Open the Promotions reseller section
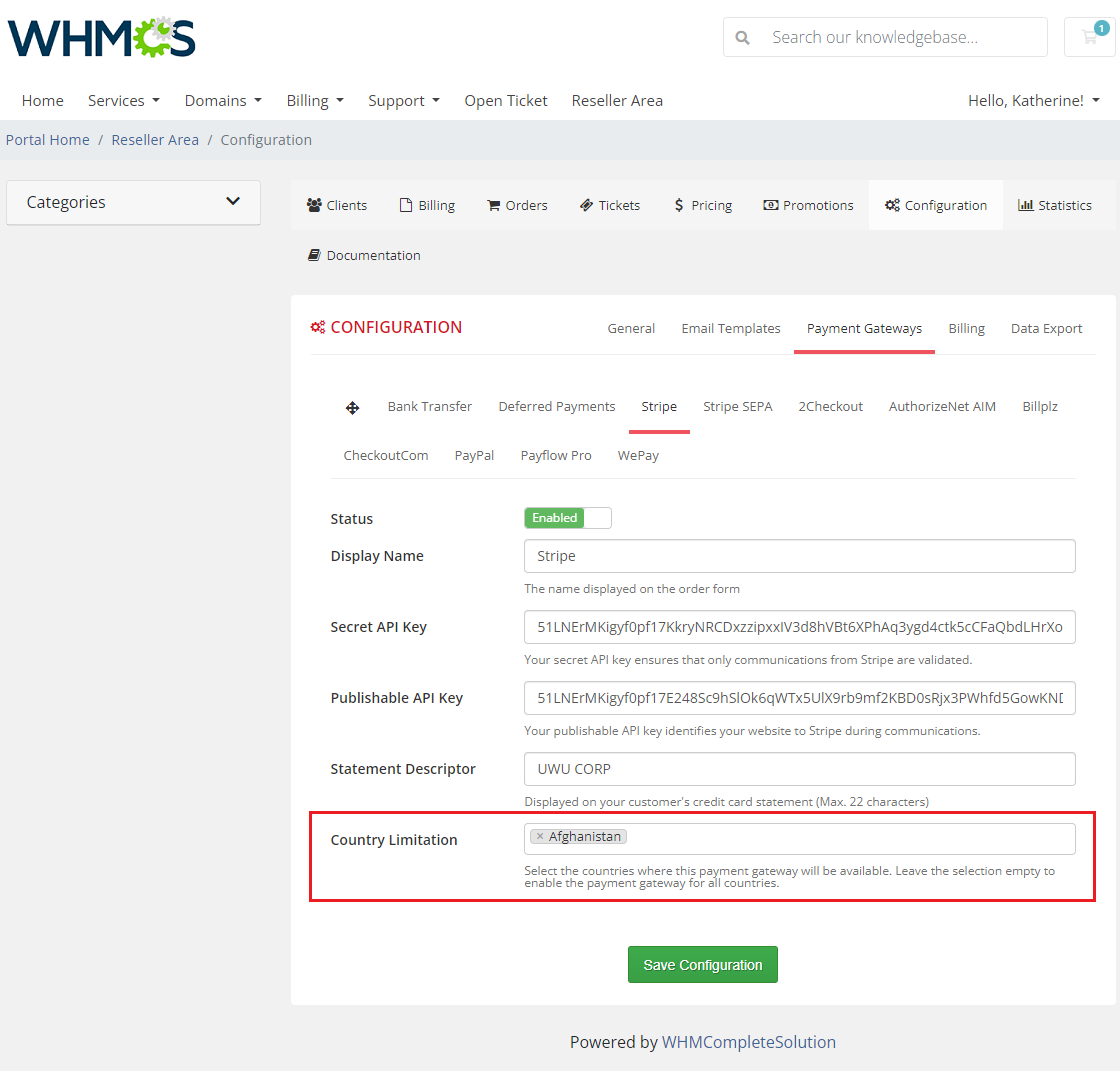This screenshot has width=1120, height=1071. coord(808,205)
